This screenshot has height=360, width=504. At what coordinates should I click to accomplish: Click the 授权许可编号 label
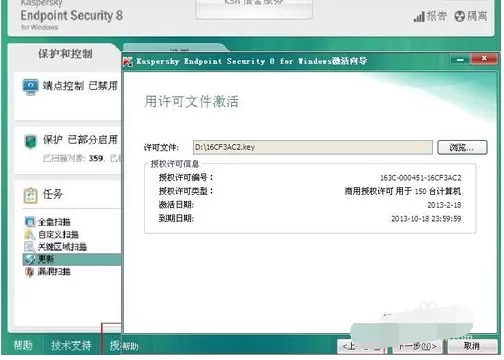point(186,177)
